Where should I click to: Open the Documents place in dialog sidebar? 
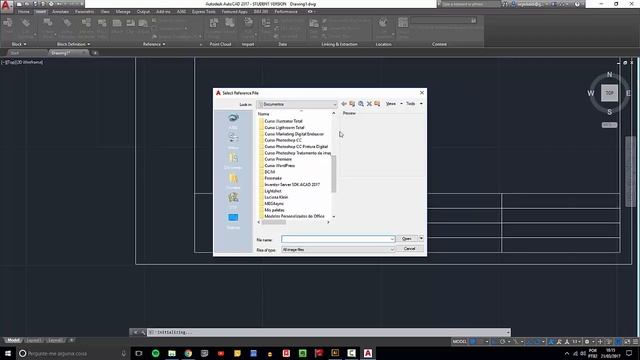click(233, 160)
